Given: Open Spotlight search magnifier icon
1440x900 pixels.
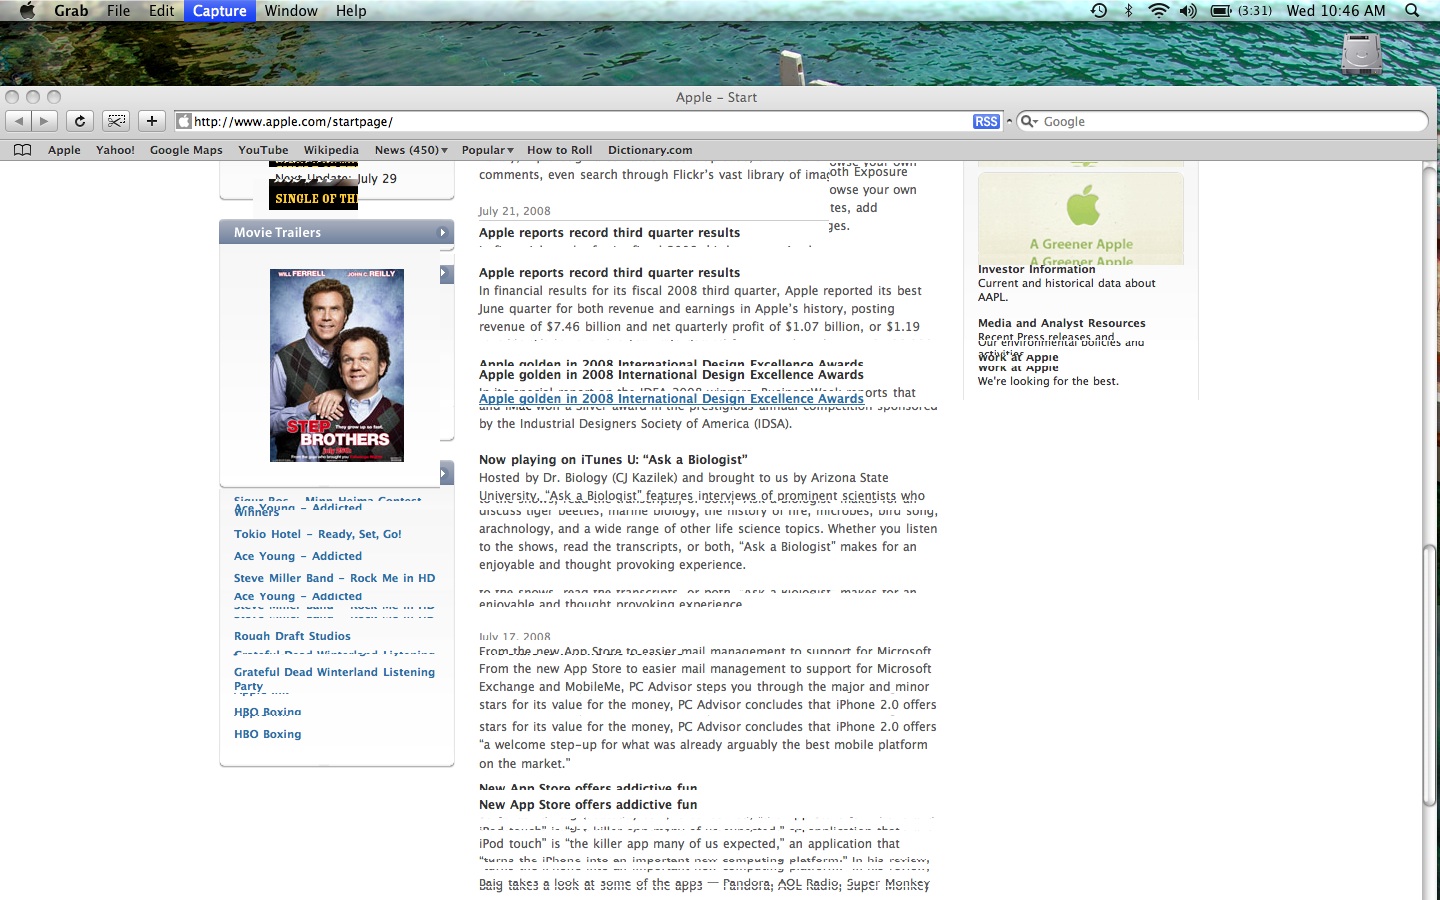Looking at the screenshot, I should pos(1412,10).
